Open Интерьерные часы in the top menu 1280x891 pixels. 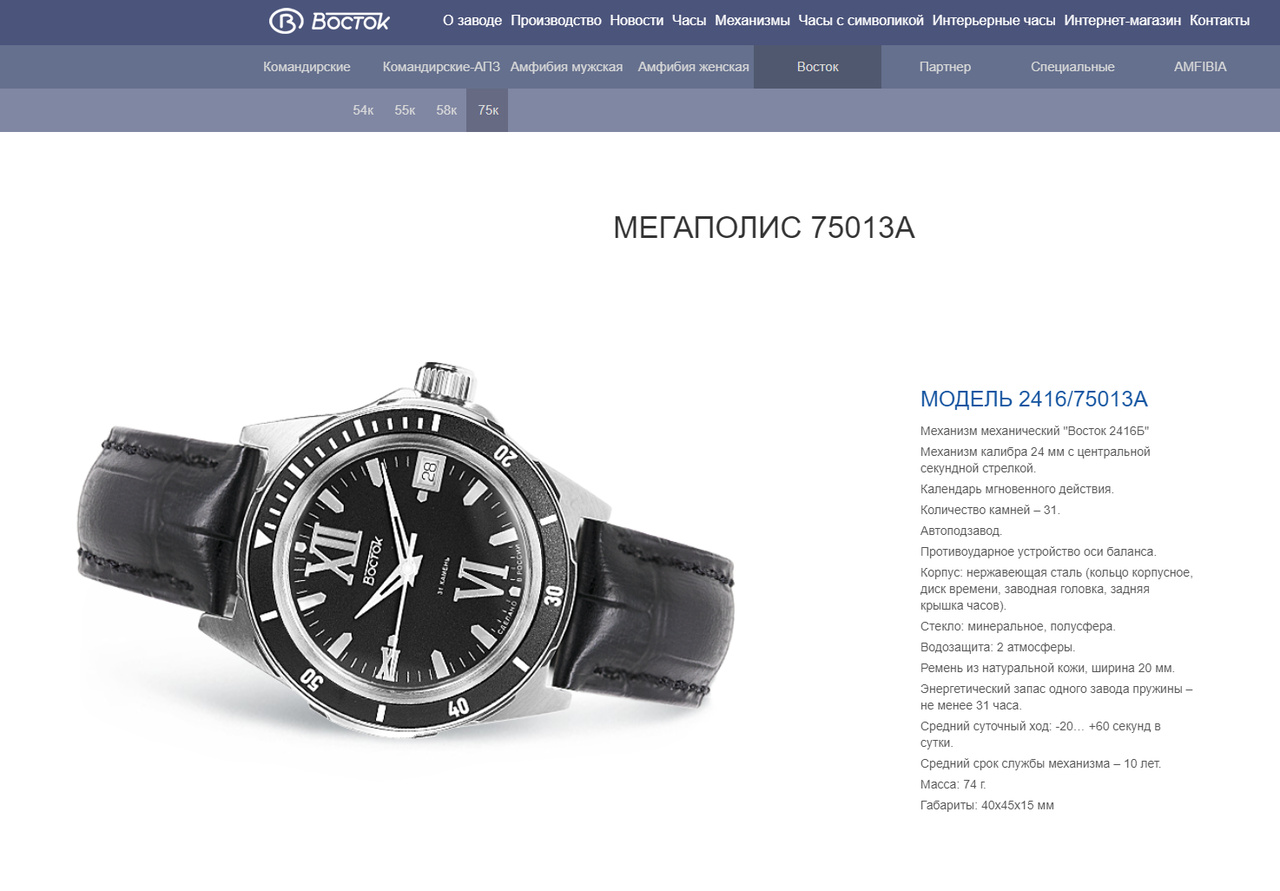(x=994, y=20)
